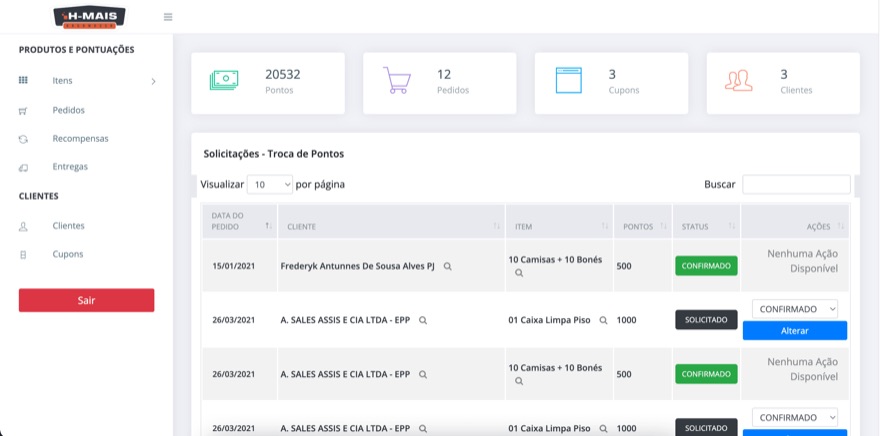
Task: Open magnifier under 10 Camisas in 15/01/2021 row
Action: coord(519,273)
